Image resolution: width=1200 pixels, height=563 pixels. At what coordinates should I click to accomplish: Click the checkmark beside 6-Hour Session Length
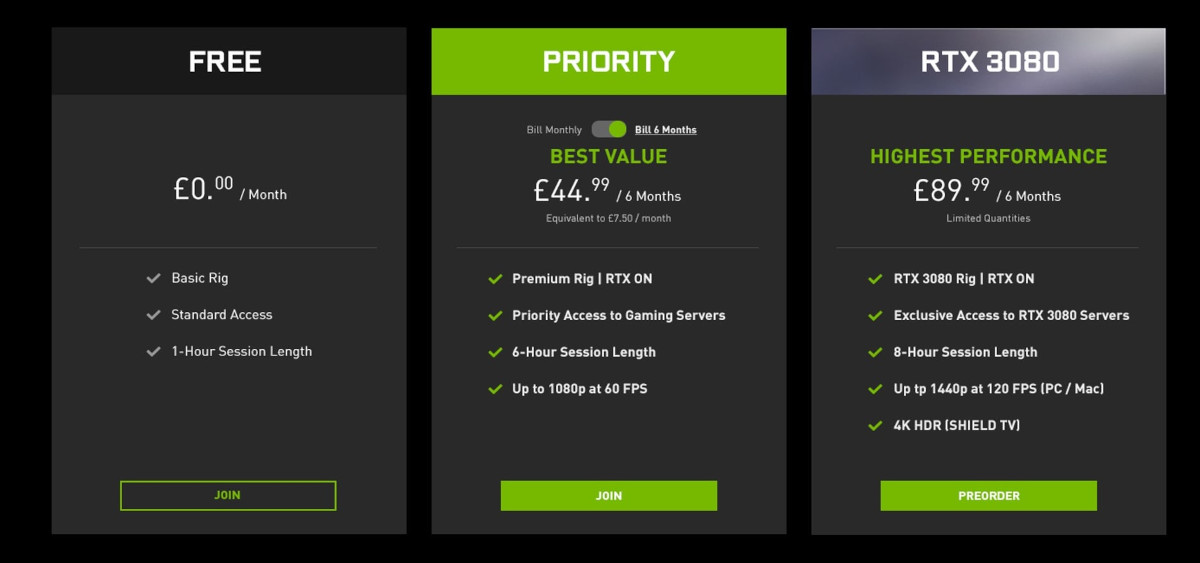[495, 352]
